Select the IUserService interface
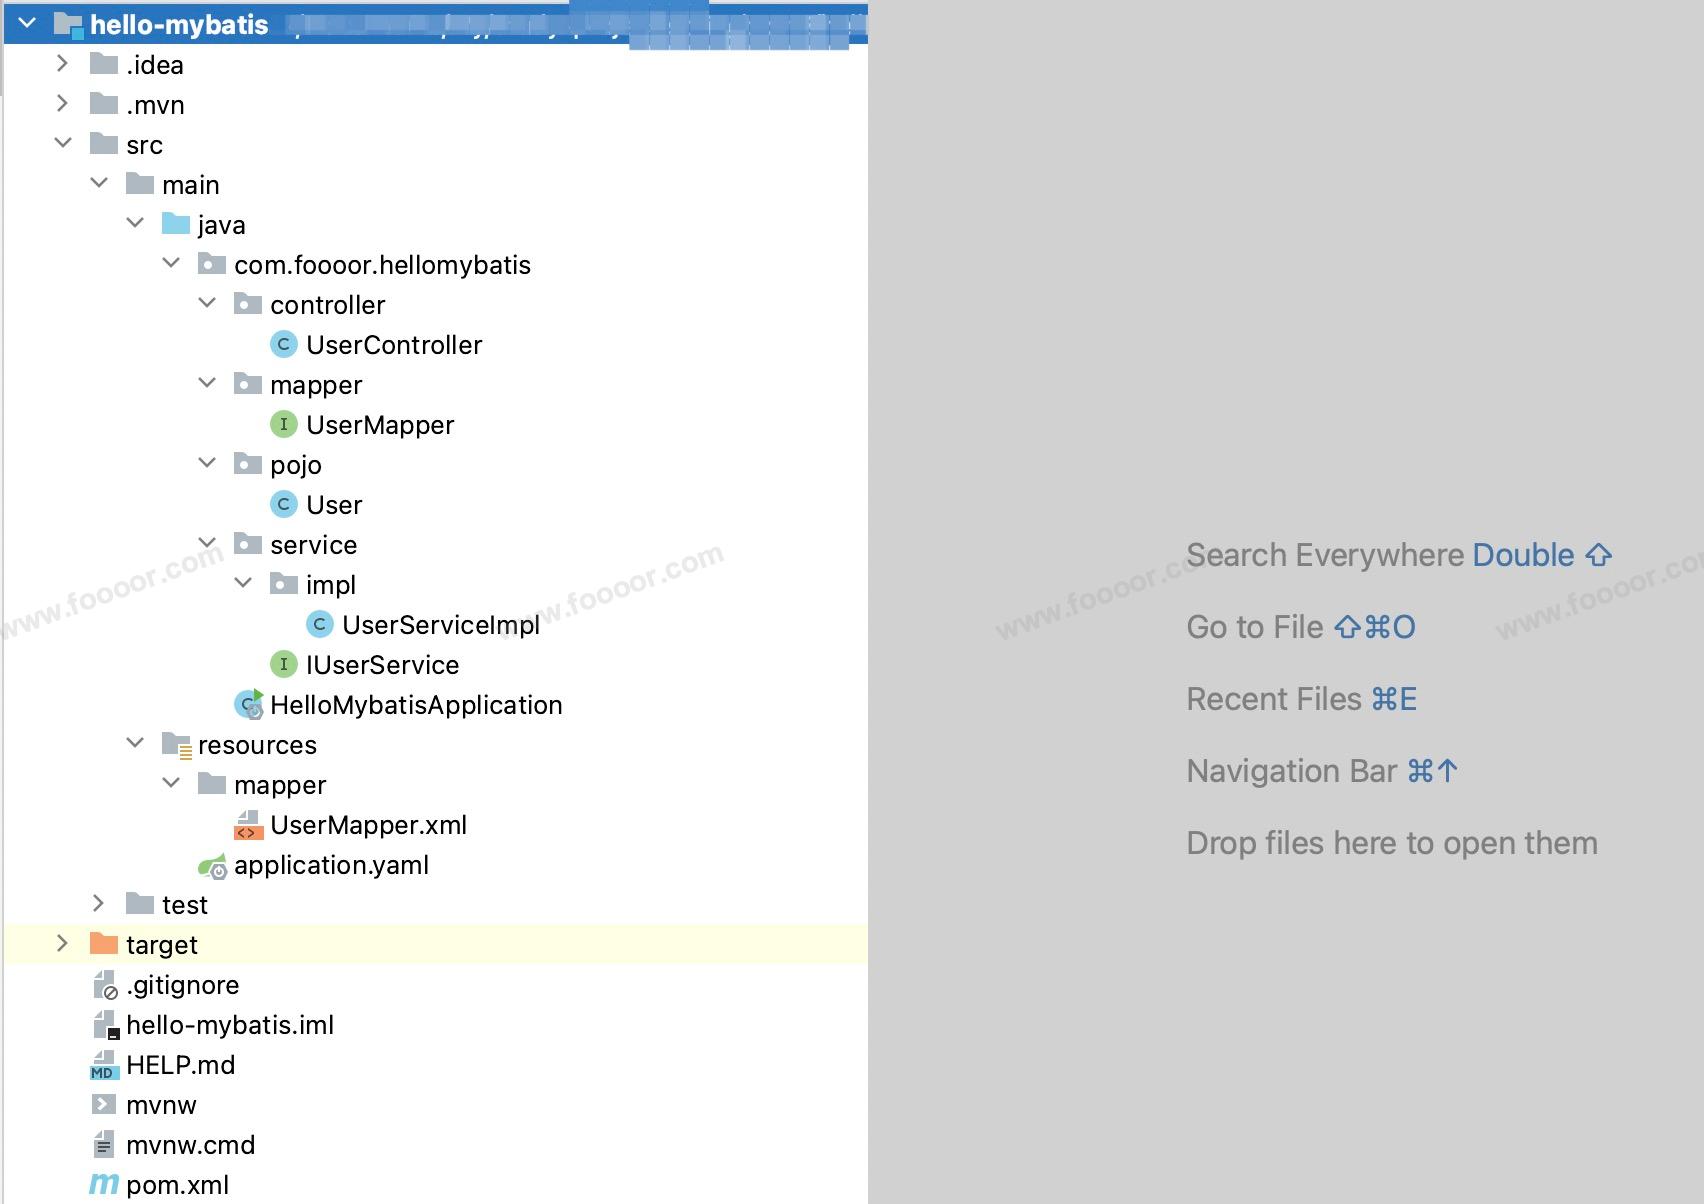This screenshot has height=1204, width=1704. coord(382,665)
